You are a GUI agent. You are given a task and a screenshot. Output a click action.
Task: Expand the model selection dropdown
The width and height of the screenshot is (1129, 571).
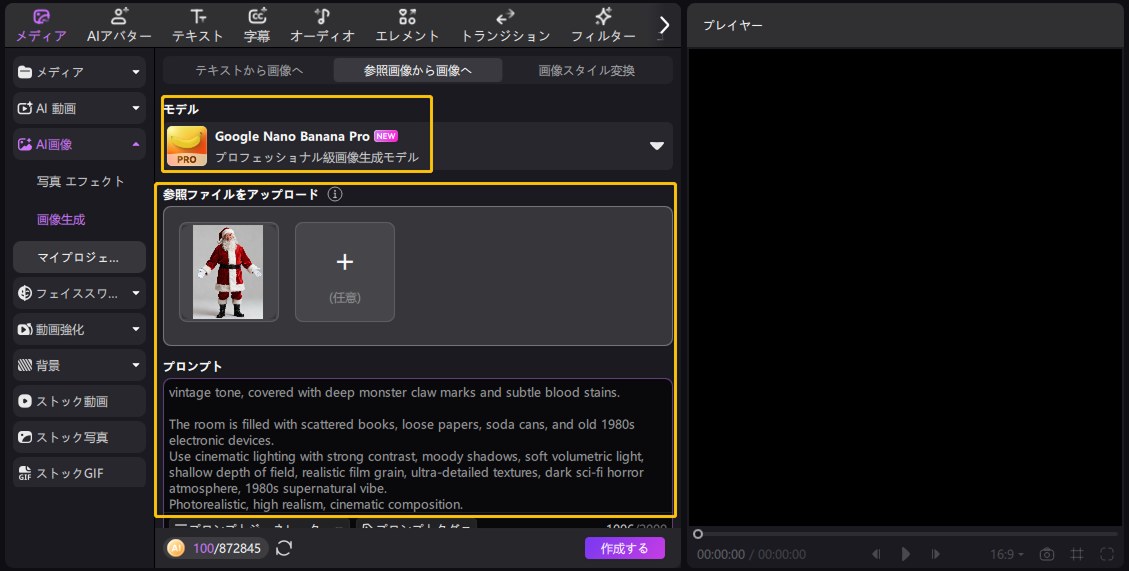pos(657,146)
